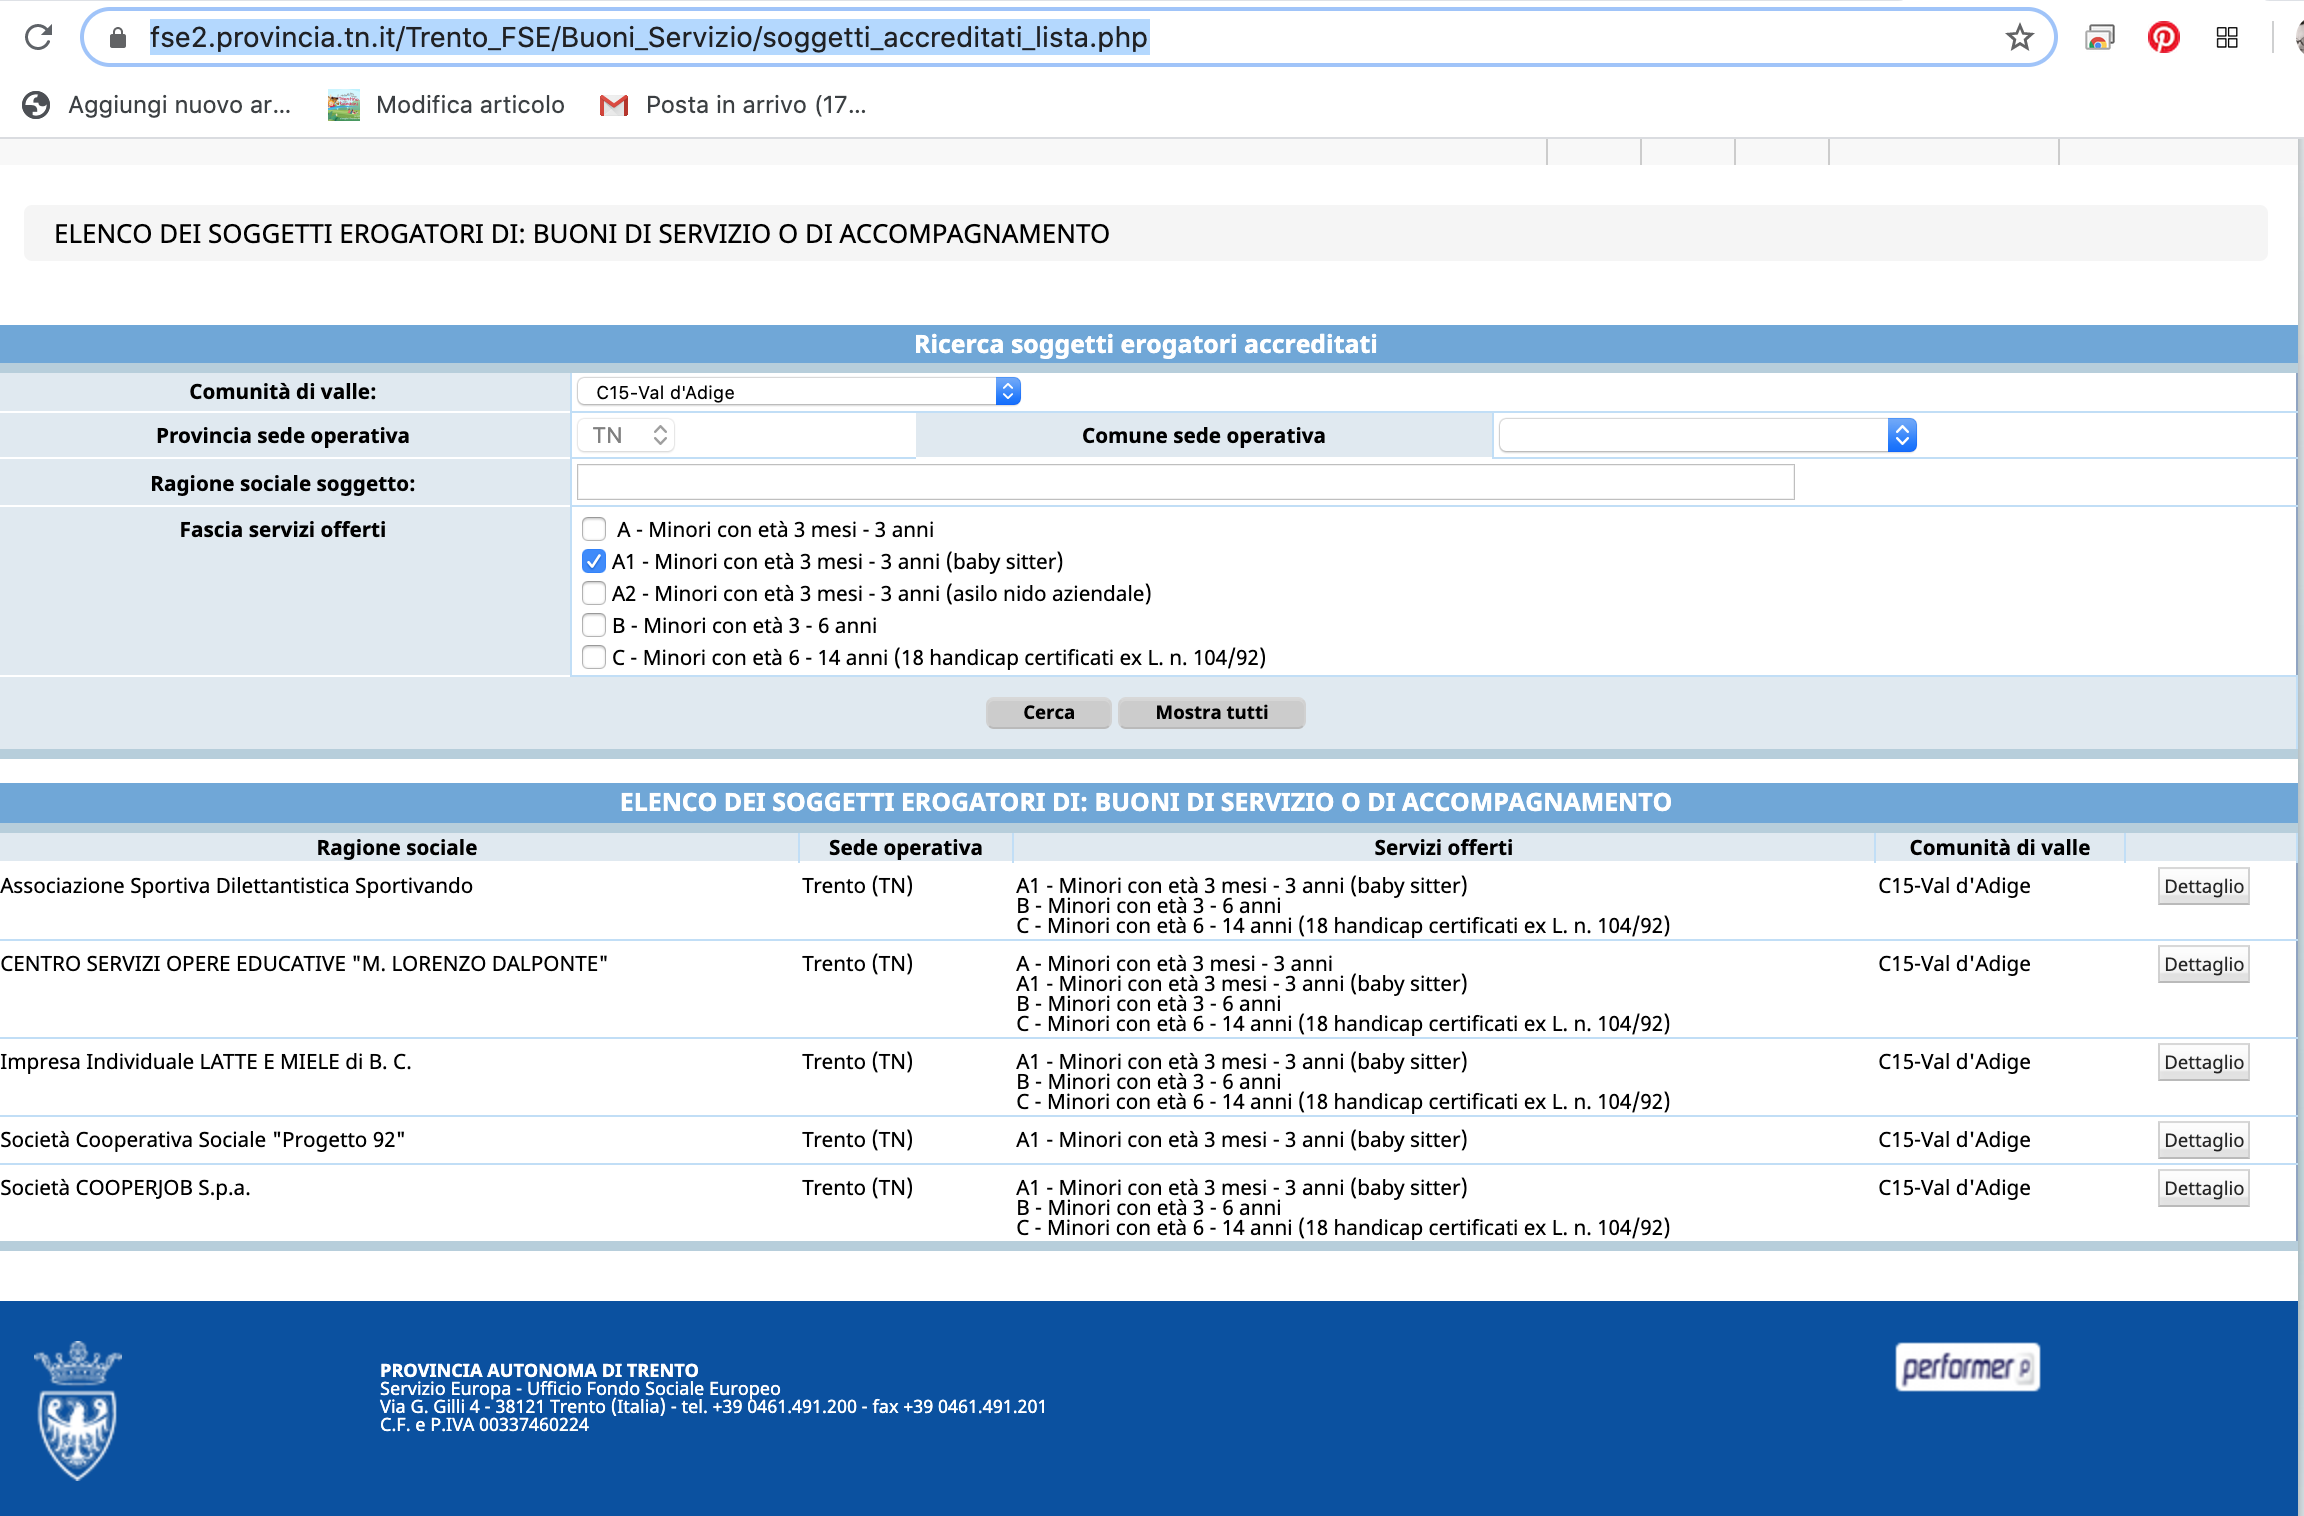
Task: Click Dettaglio for Società COOPERJOB S.p.a.
Action: click(x=2203, y=1188)
